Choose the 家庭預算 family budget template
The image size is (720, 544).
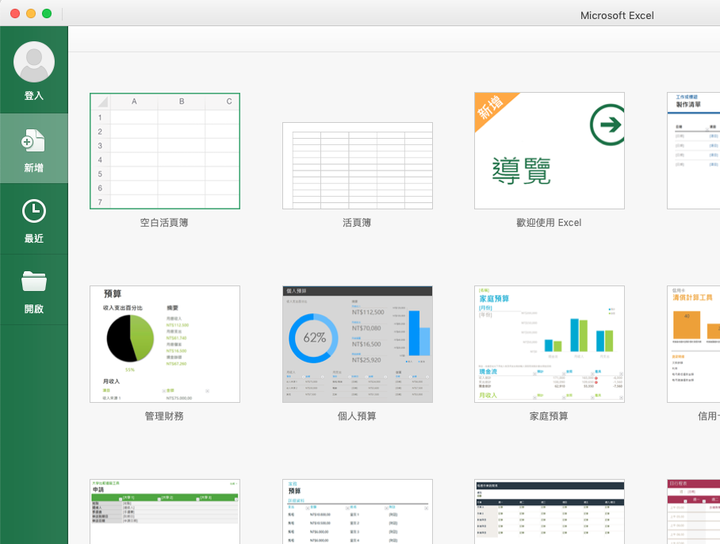549,344
